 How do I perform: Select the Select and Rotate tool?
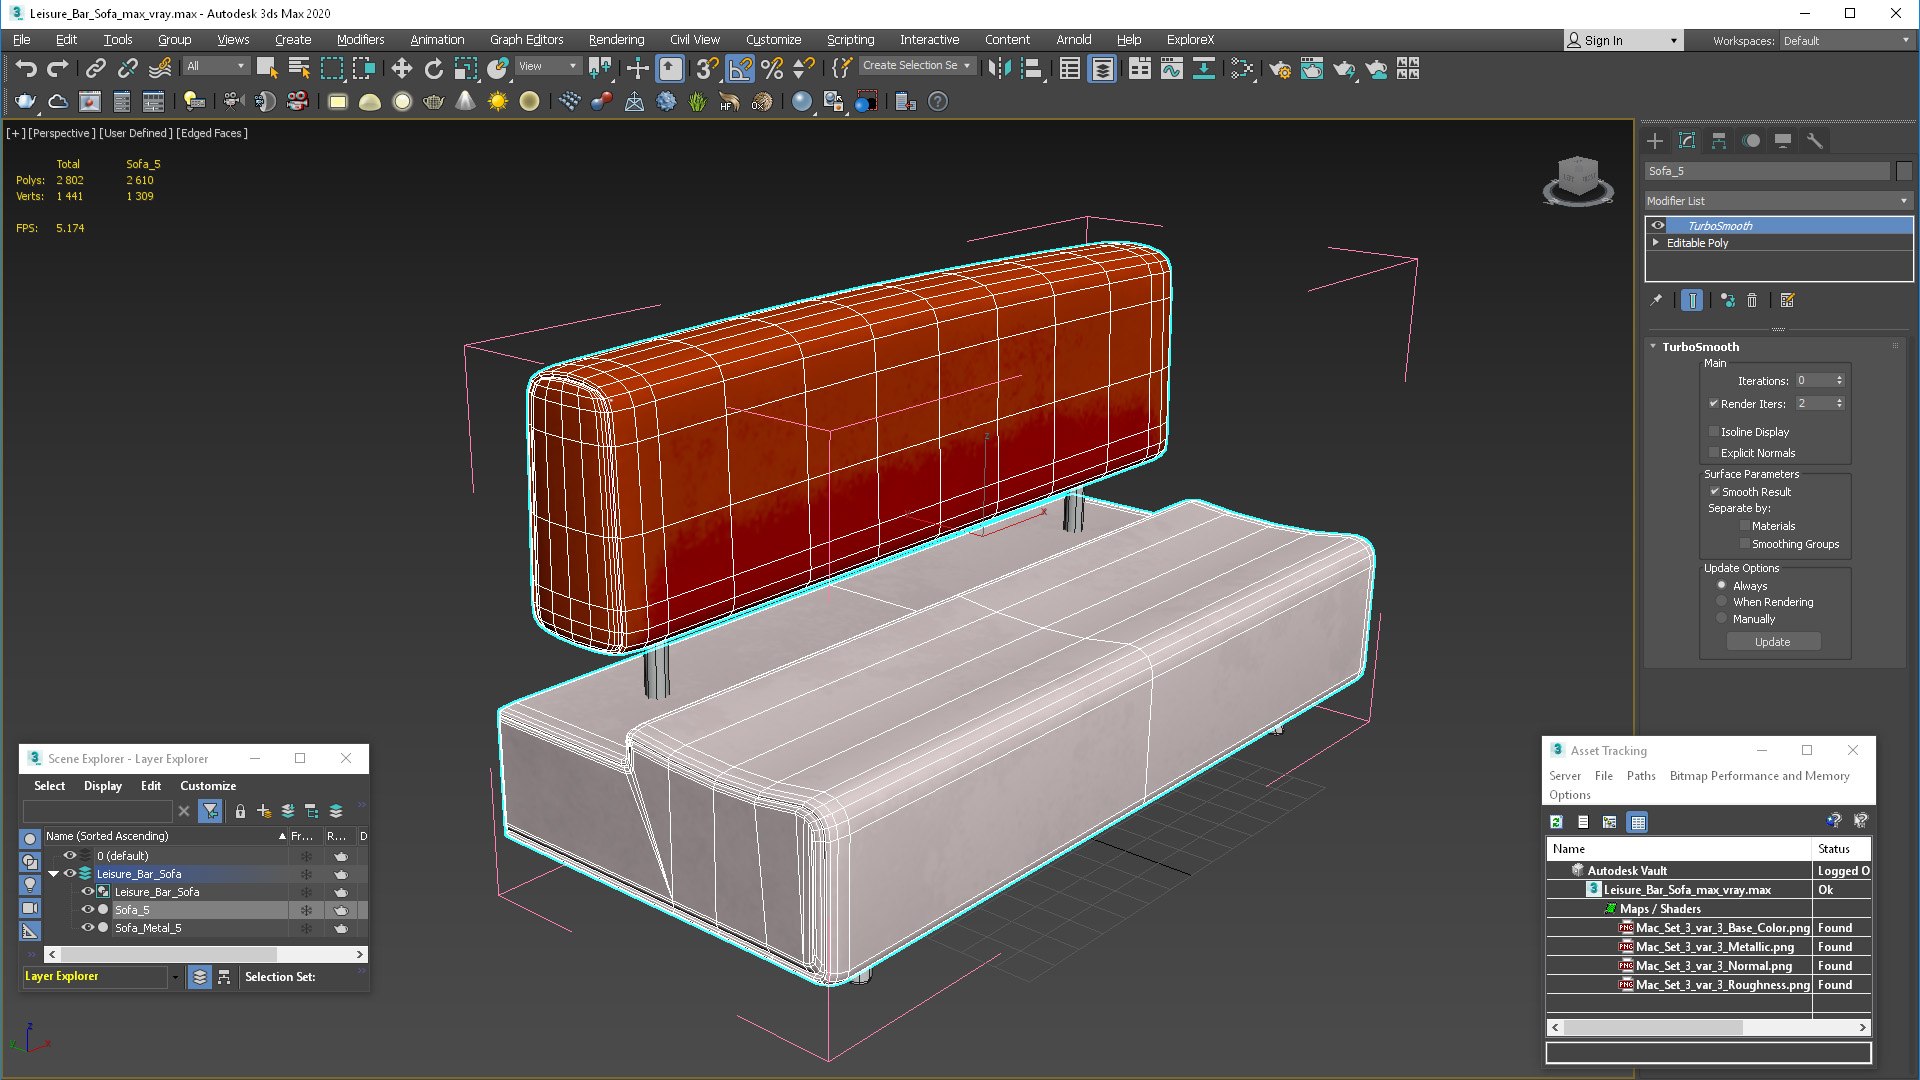pos(433,68)
